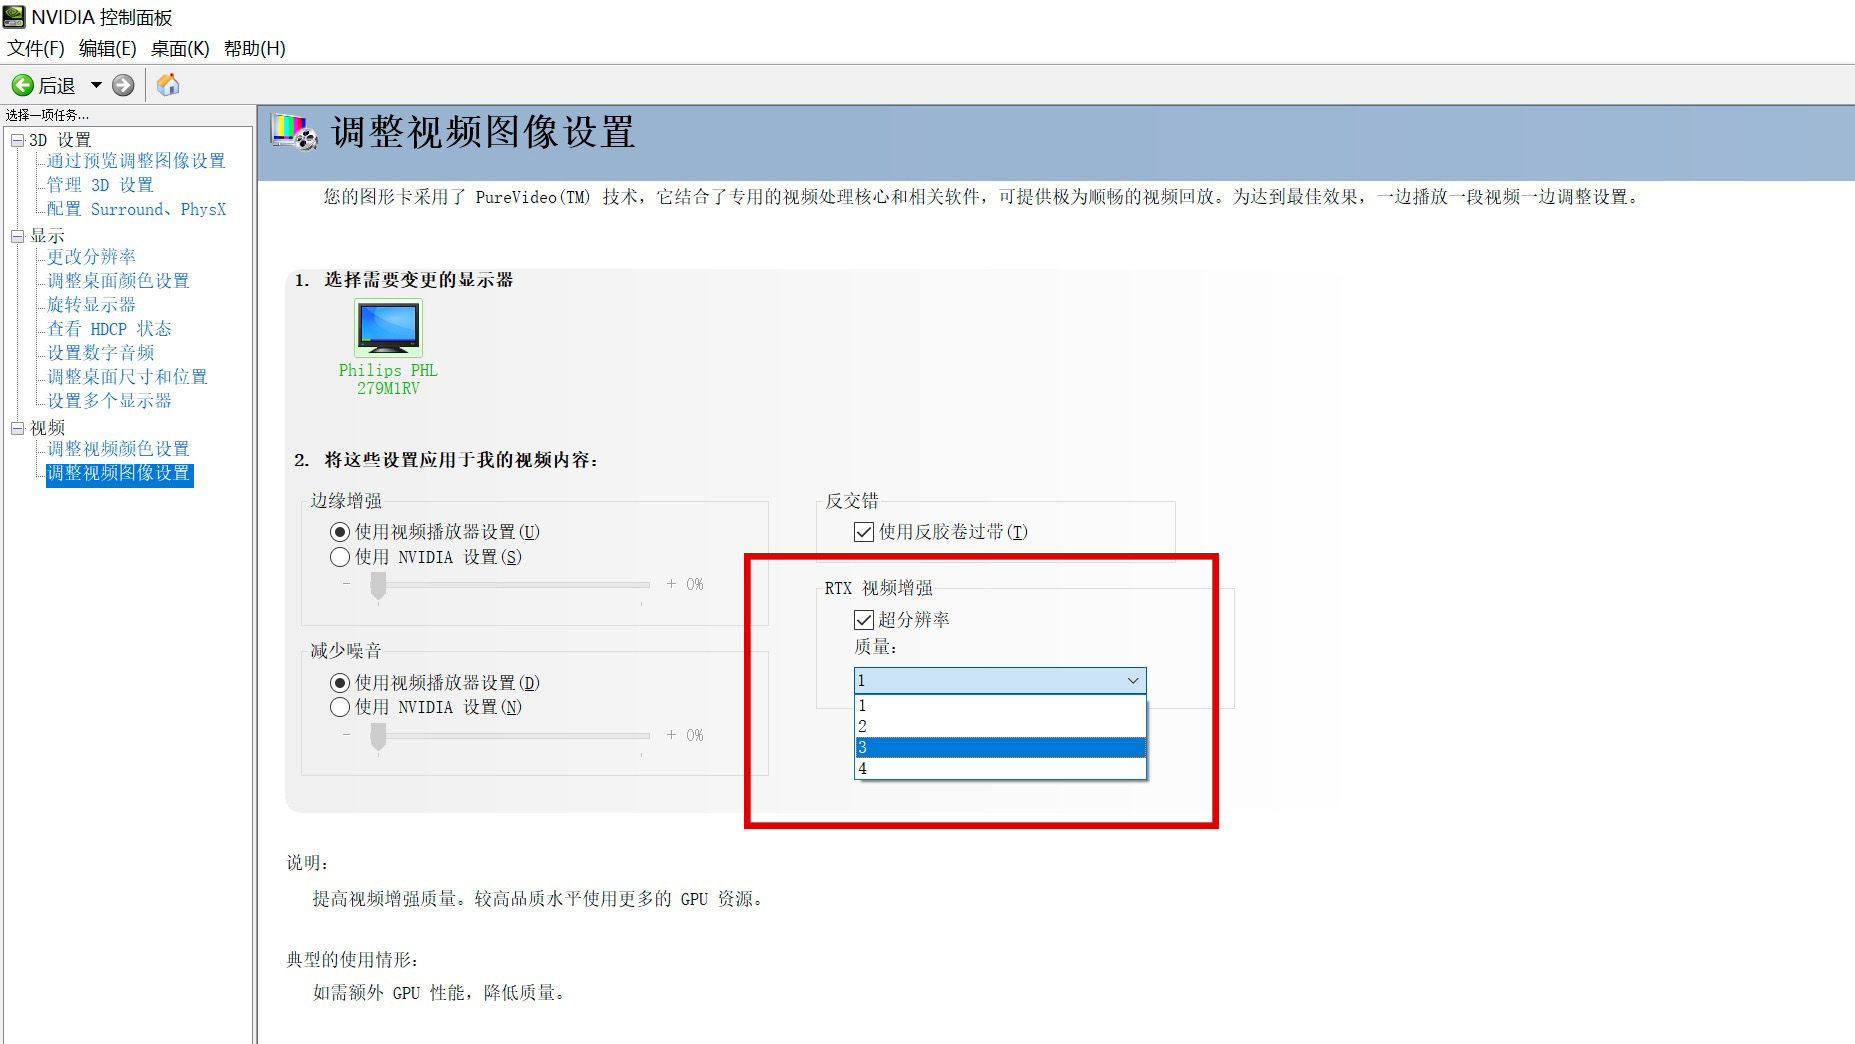
Task: Click the NVIDIA Control Panel title icon
Action: [x=14, y=16]
